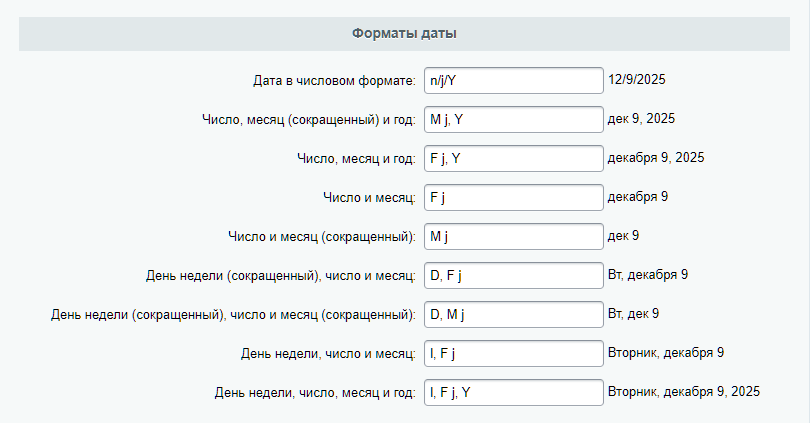Click the 'F j, Y' format input
This screenshot has width=810, height=423.
pyautogui.click(x=513, y=158)
